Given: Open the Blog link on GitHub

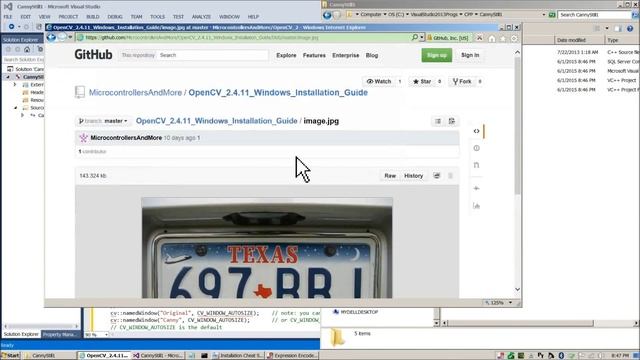Looking at the screenshot, I should click(x=372, y=55).
